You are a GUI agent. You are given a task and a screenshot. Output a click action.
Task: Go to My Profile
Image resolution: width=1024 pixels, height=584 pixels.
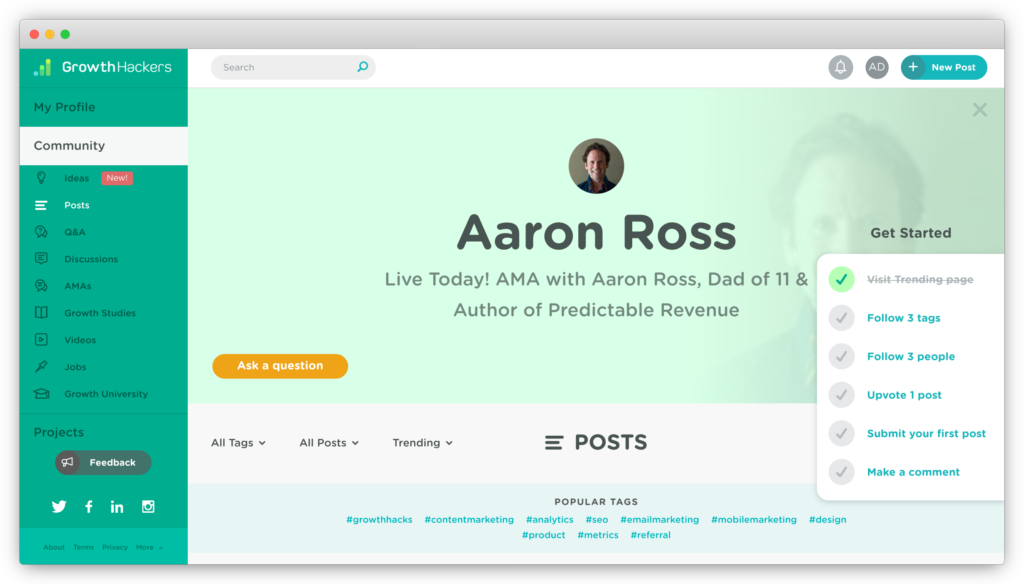[x=64, y=107]
